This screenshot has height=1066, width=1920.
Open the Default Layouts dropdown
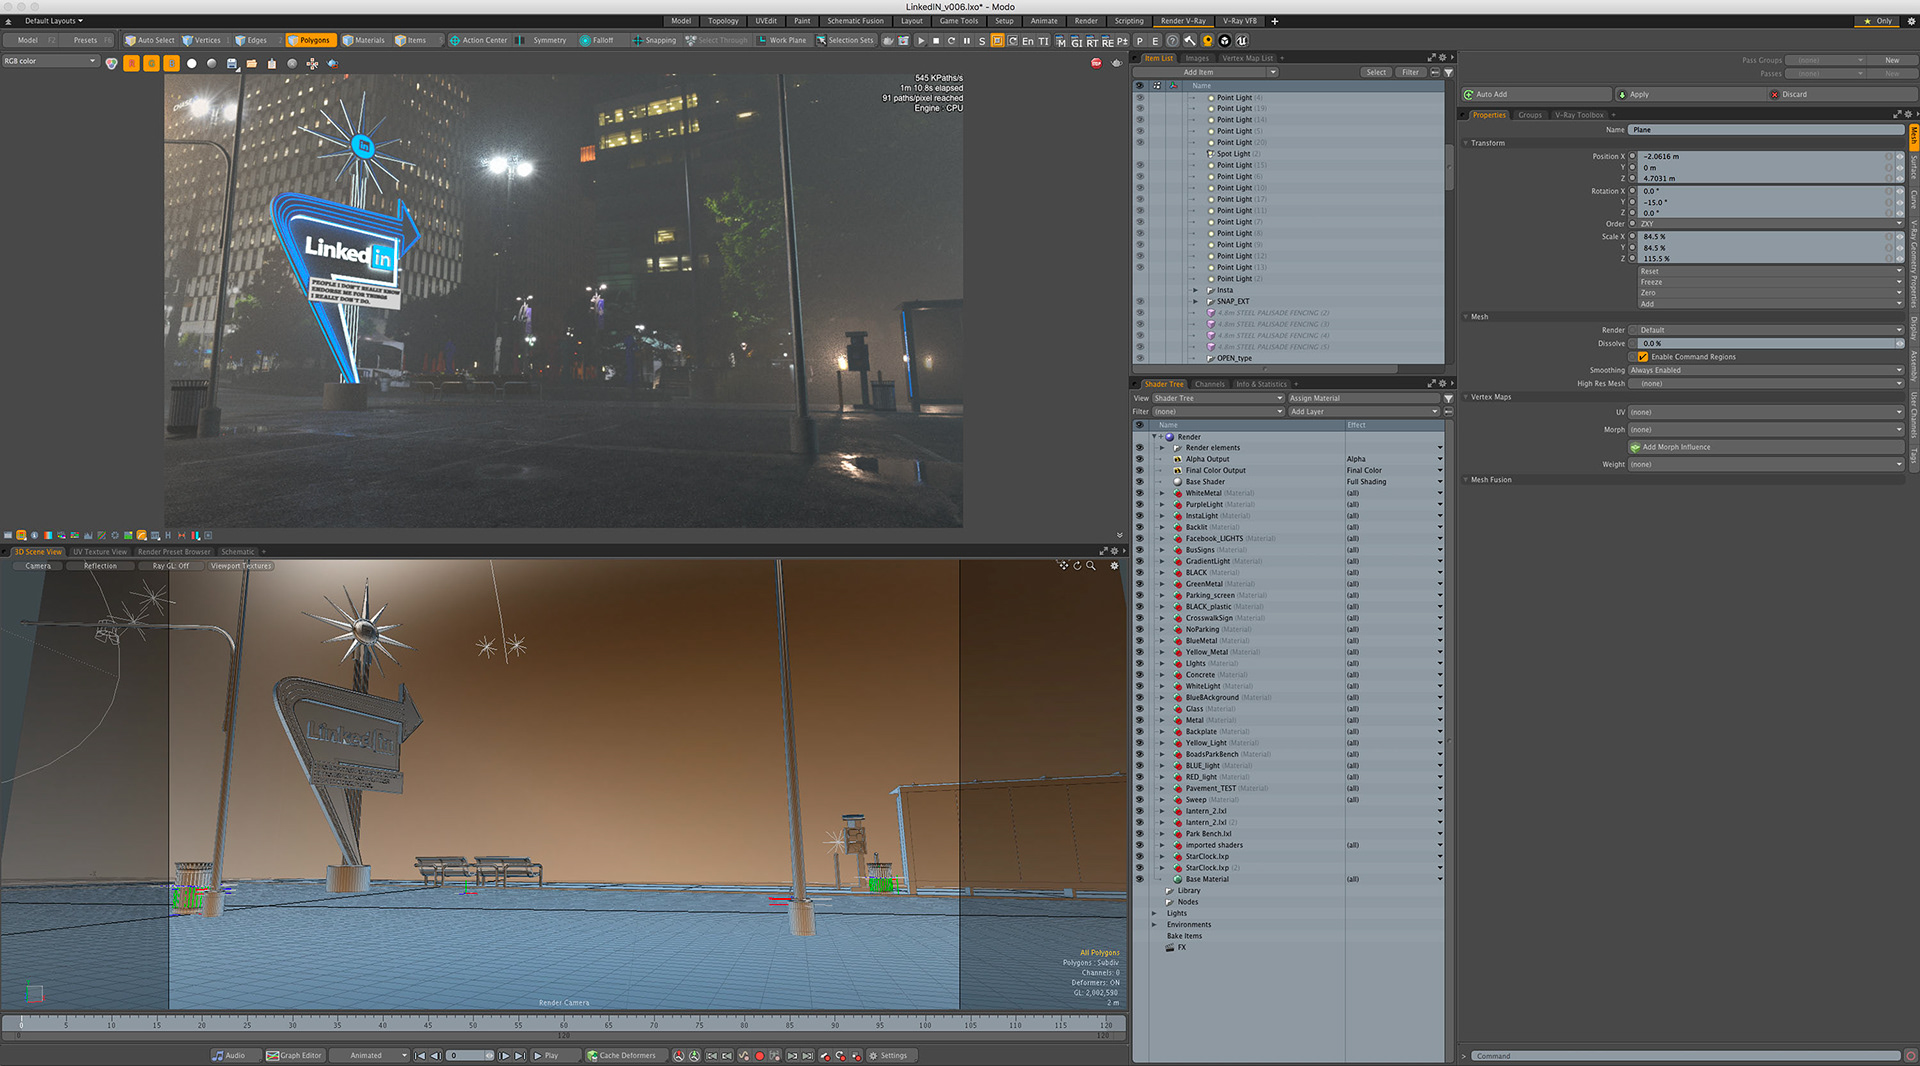52,20
